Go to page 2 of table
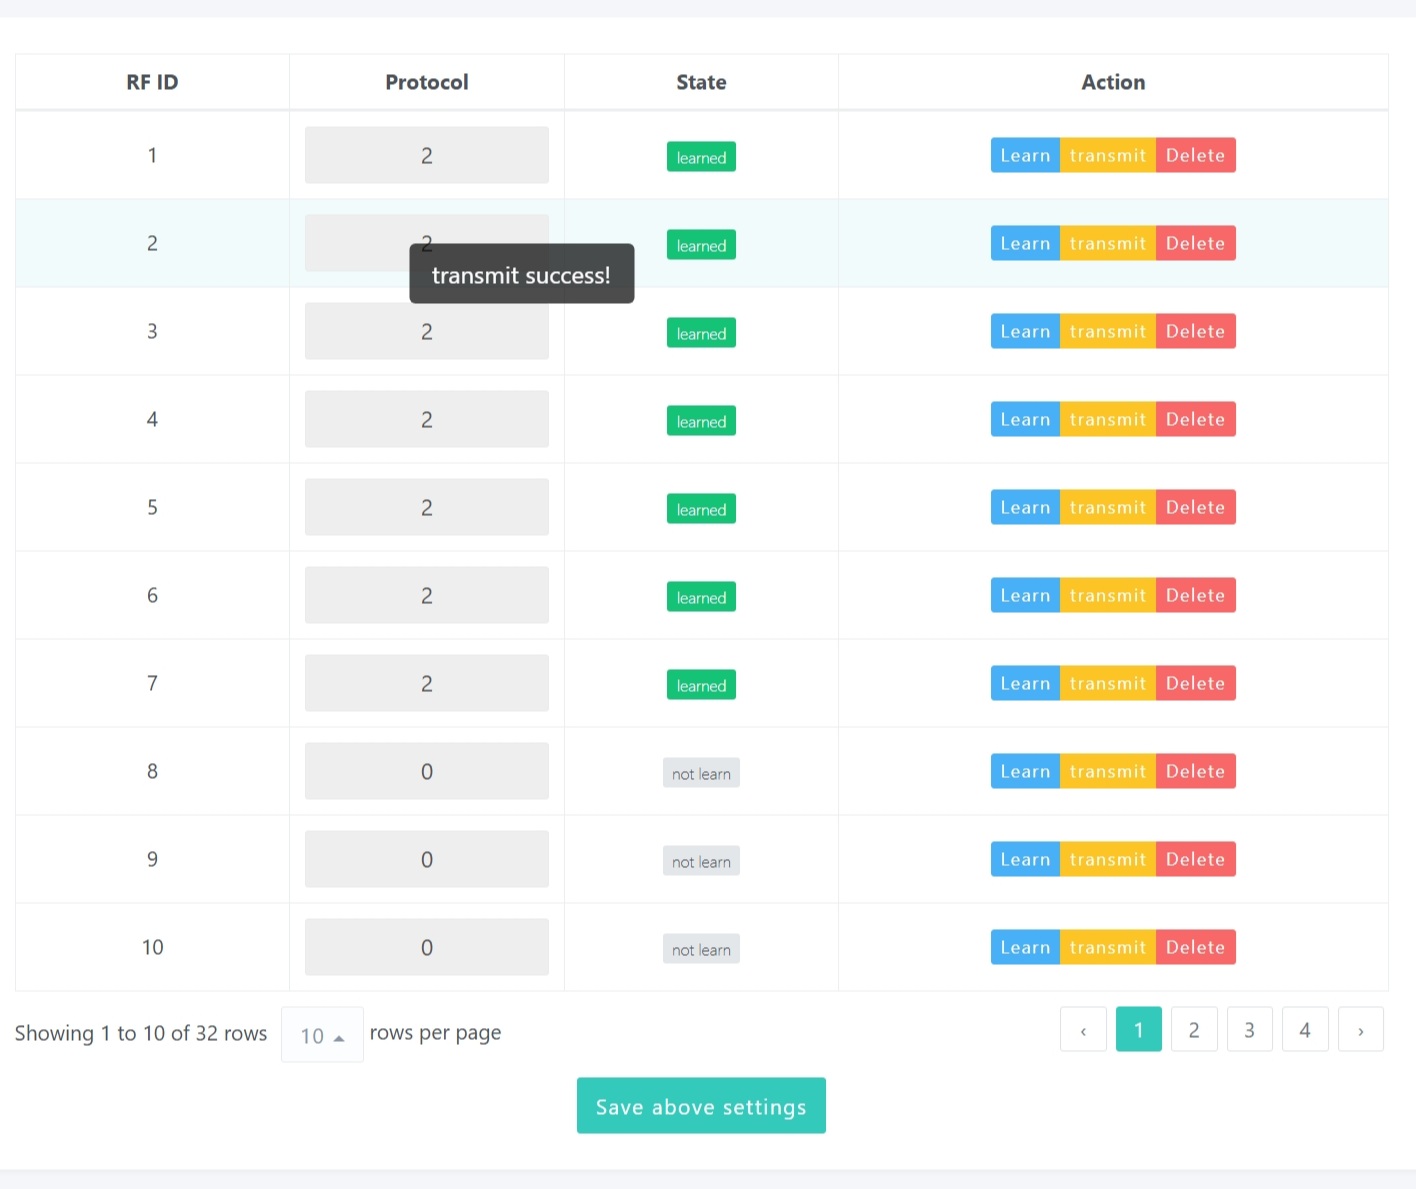This screenshot has width=1416, height=1189. tap(1193, 1029)
